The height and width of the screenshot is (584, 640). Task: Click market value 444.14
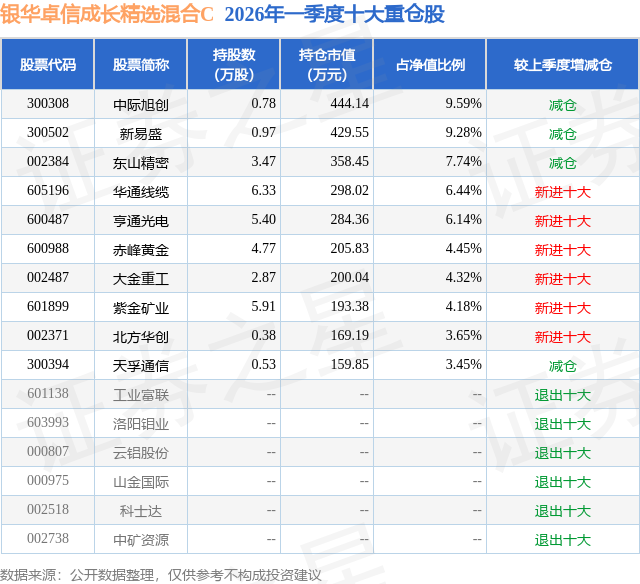click(x=349, y=104)
